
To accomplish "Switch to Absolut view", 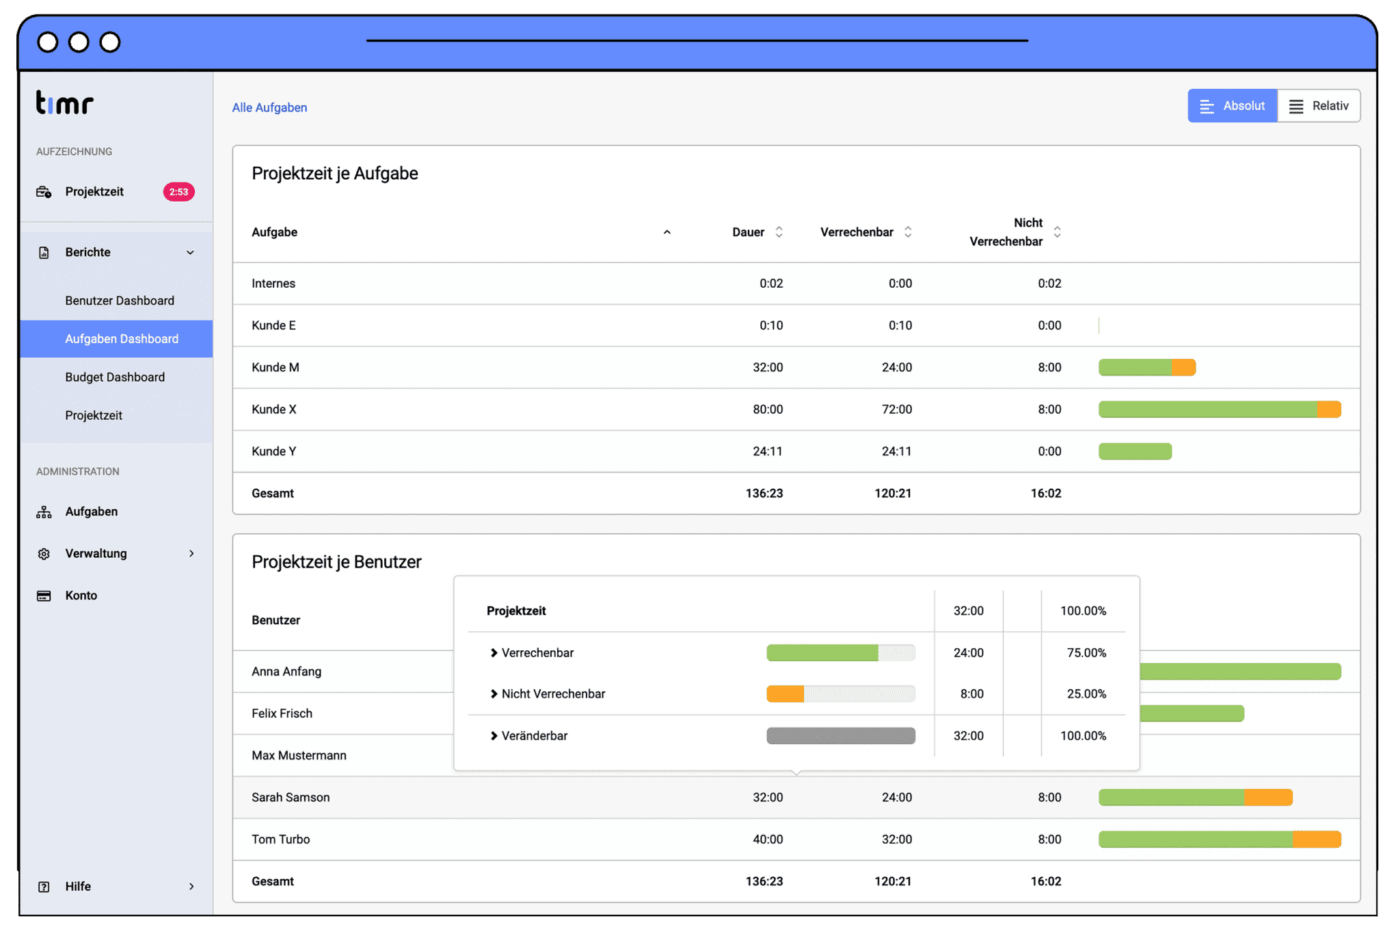I will (1232, 106).
